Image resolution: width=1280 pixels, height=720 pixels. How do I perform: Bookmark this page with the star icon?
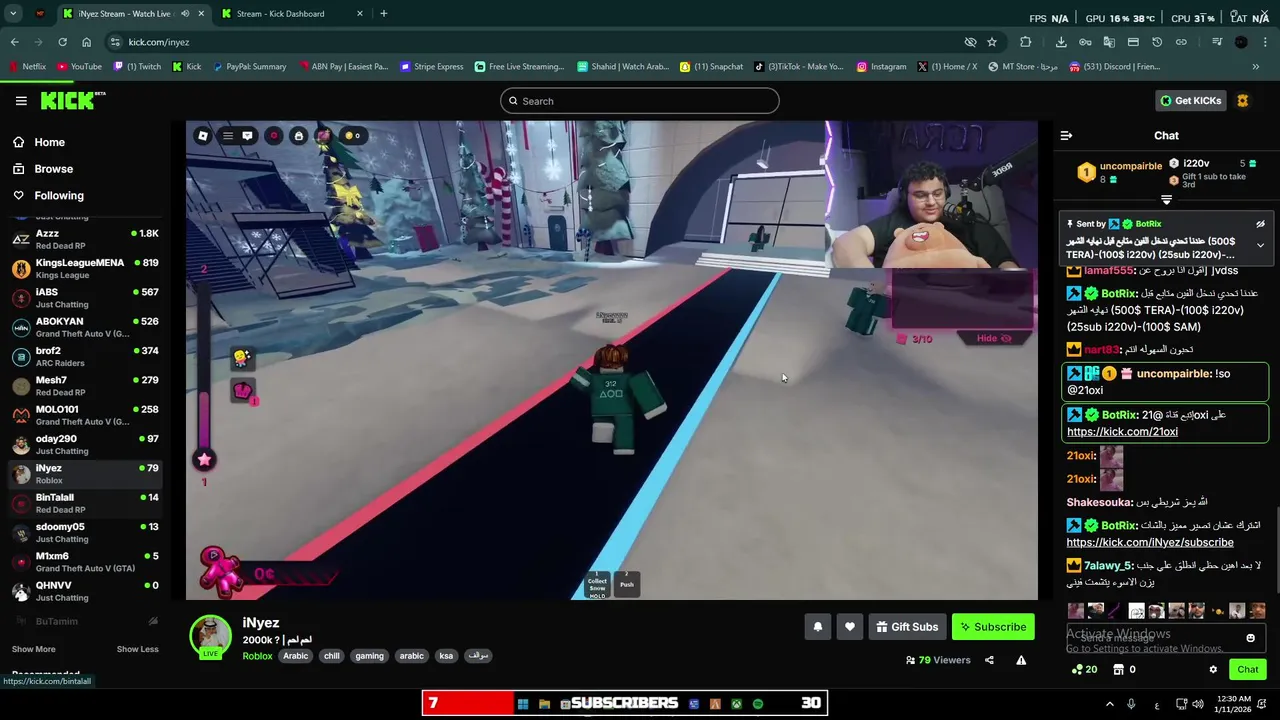(992, 42)
